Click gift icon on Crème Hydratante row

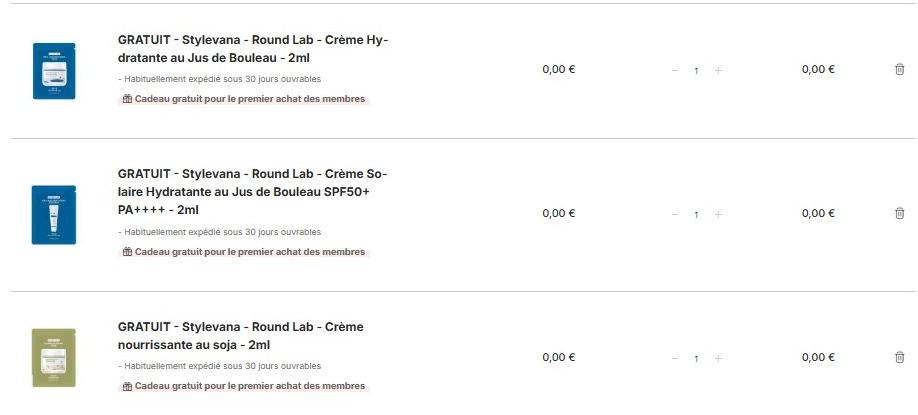click(x=127, y=99)
